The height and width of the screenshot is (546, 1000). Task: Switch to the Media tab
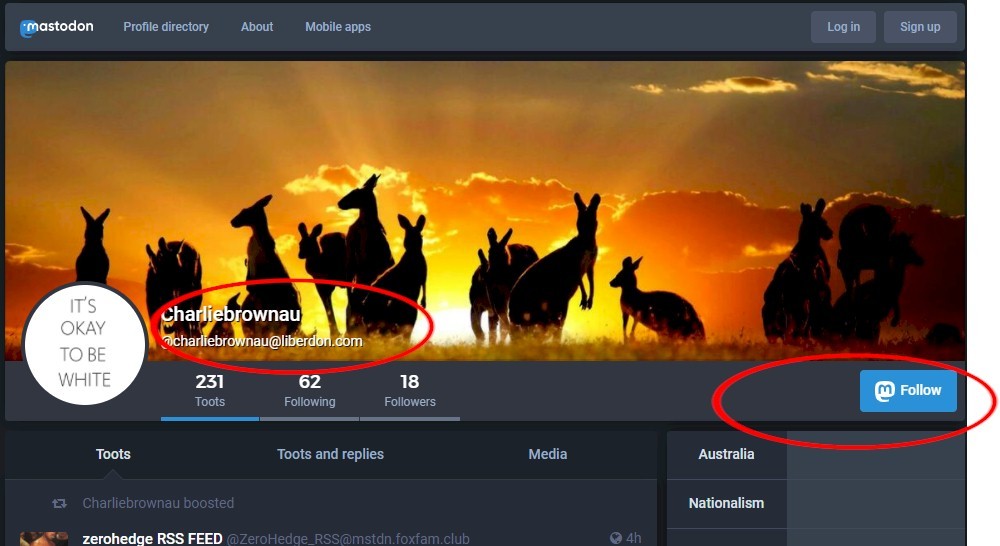(x=548, y=454)
